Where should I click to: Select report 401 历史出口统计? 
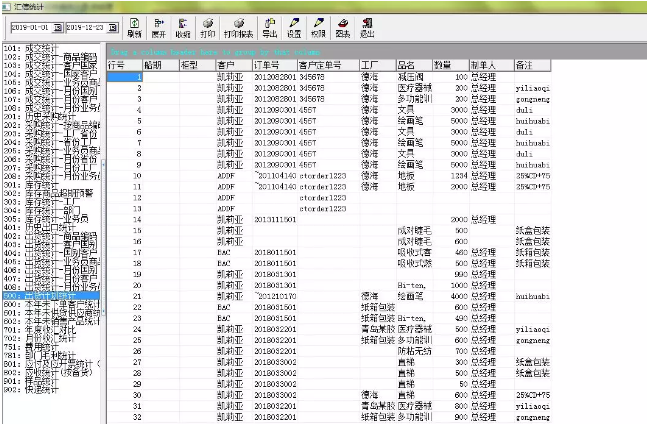pos(39,227)
